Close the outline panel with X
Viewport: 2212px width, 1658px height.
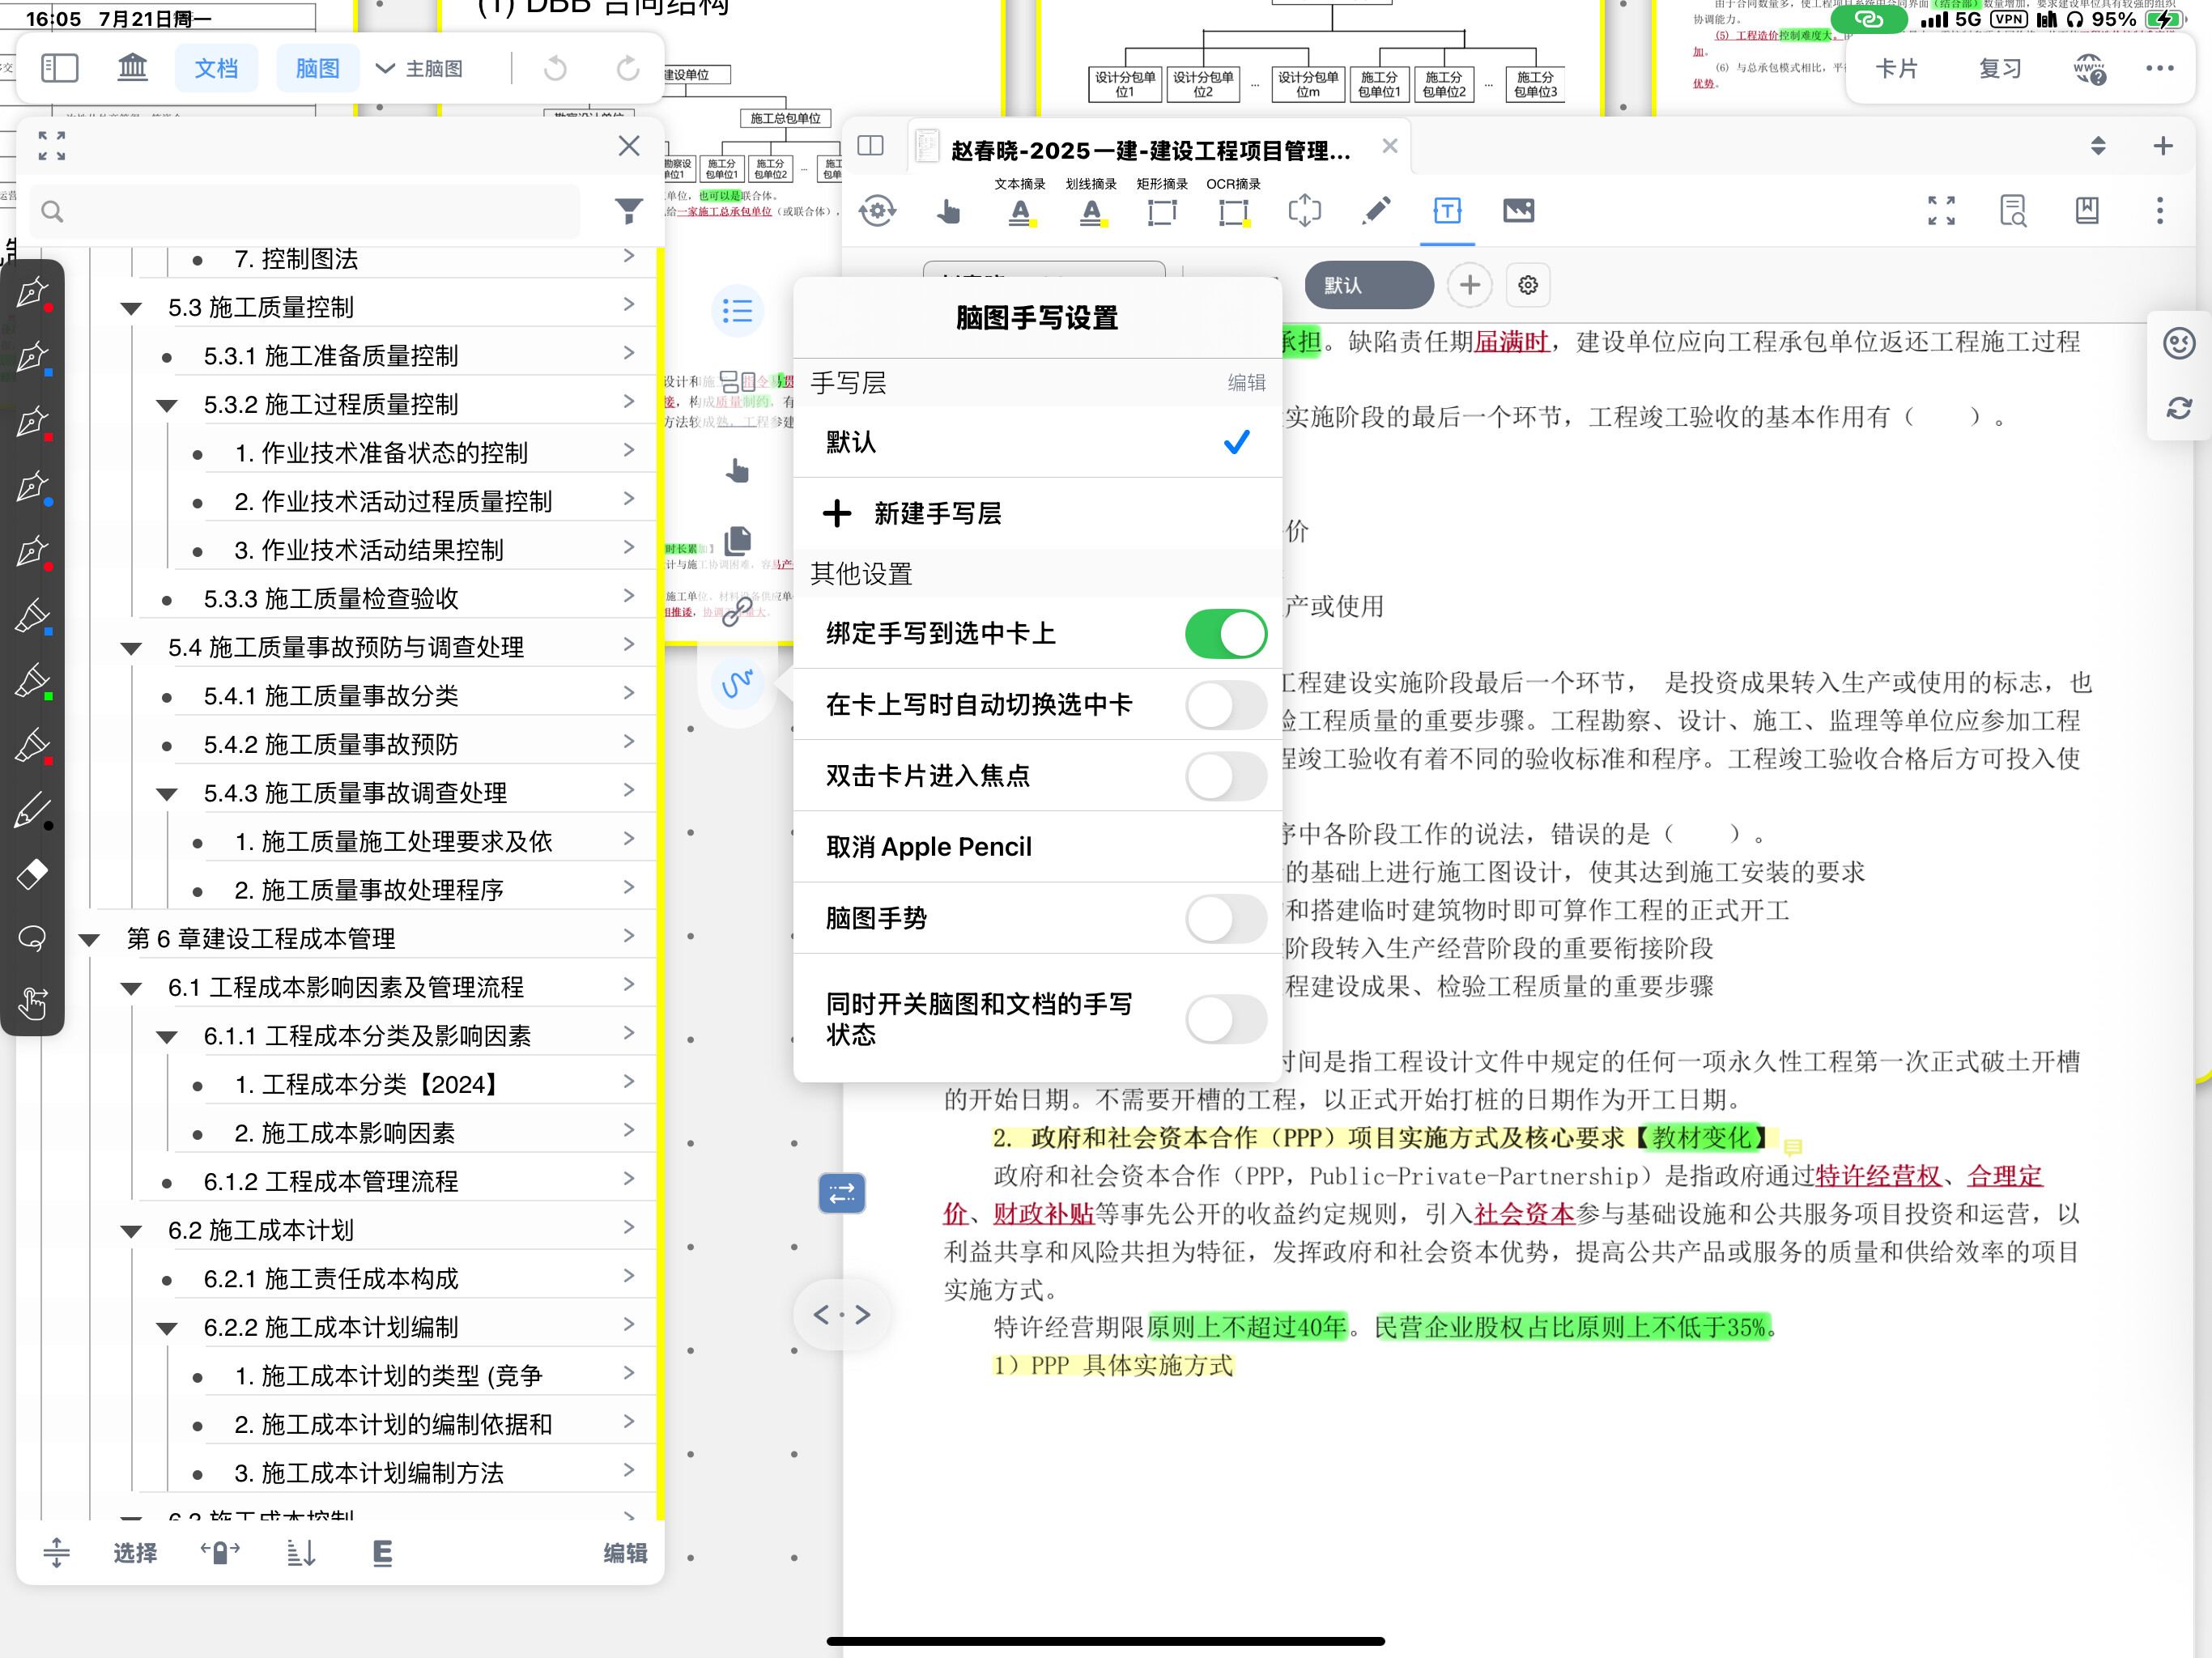pyautogui.click(x=629, y=146)
